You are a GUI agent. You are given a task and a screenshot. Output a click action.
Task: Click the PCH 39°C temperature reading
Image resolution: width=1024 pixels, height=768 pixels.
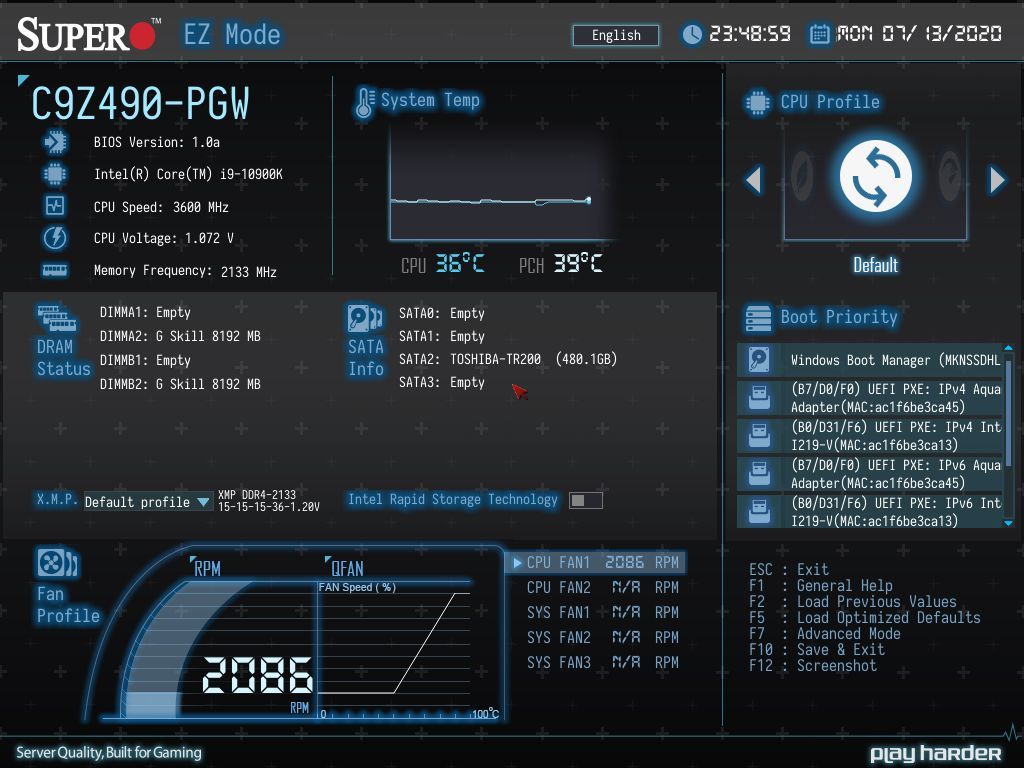560,264
